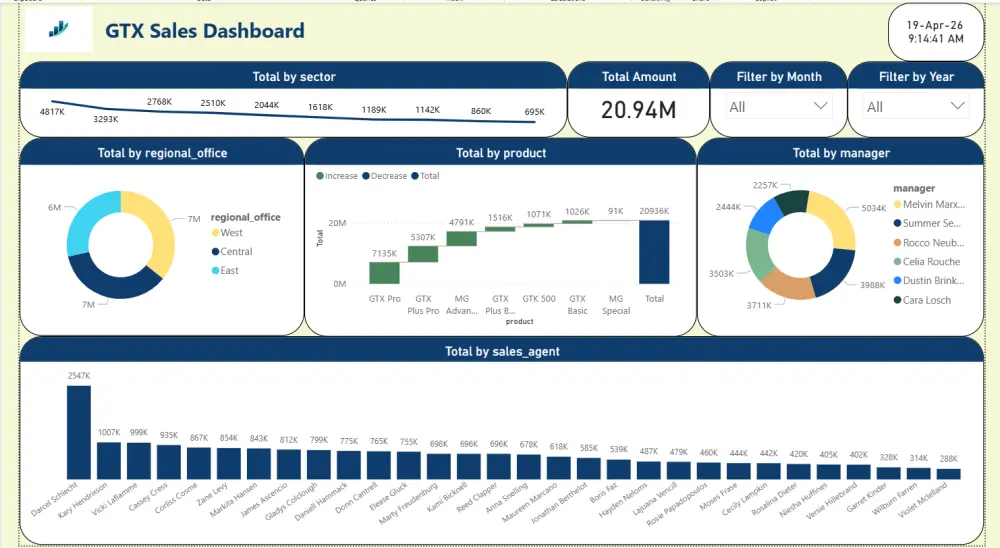The width and height of the screenshot is (1000, 548).
Task: Click the date and time card
Action: 936,32
